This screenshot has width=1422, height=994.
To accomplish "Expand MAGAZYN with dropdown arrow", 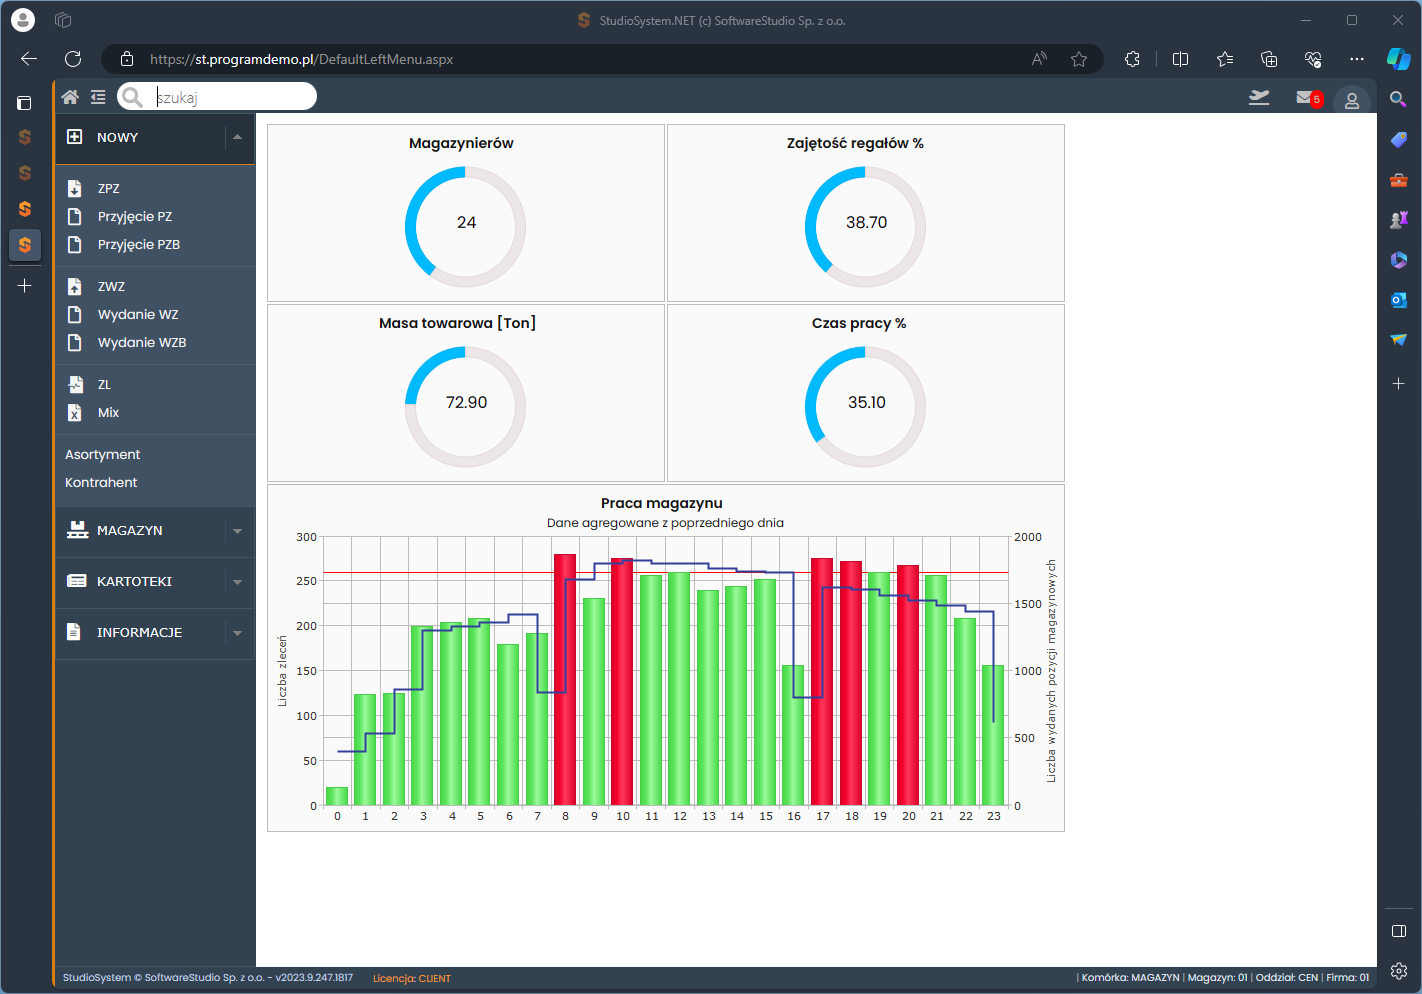I will pos(237,531).
